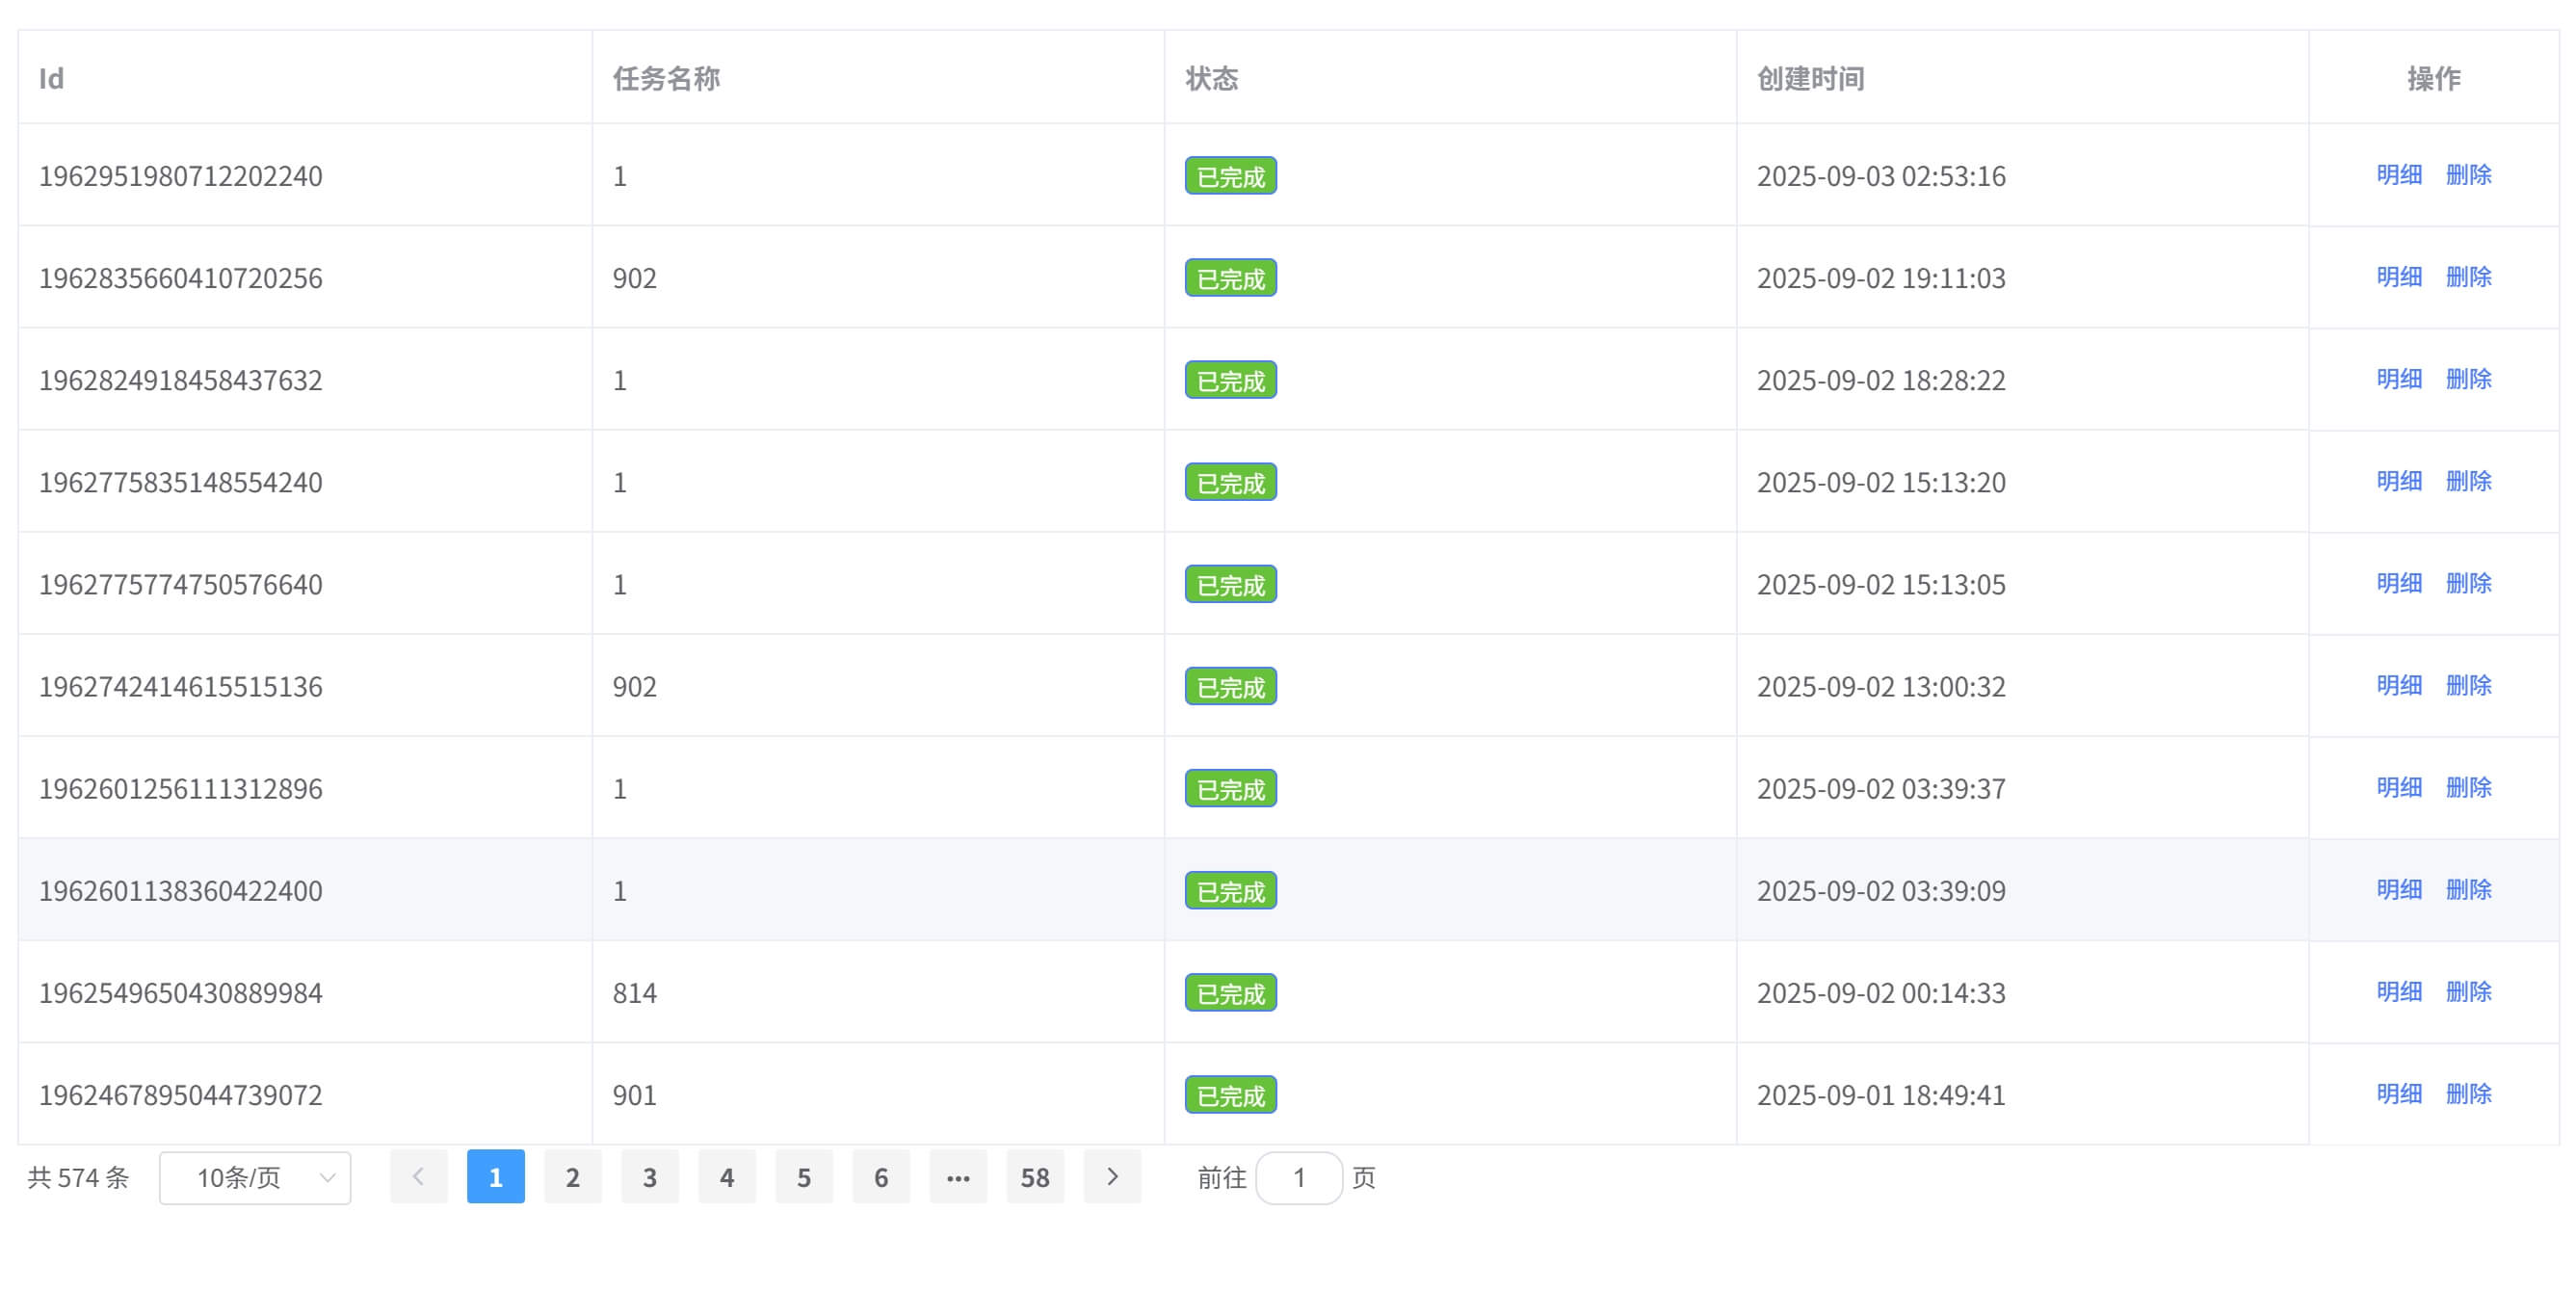This screenshot has height=1291, width=2576.
Task: Click the previous page left arrow
Action: (x=418, y=1177)
